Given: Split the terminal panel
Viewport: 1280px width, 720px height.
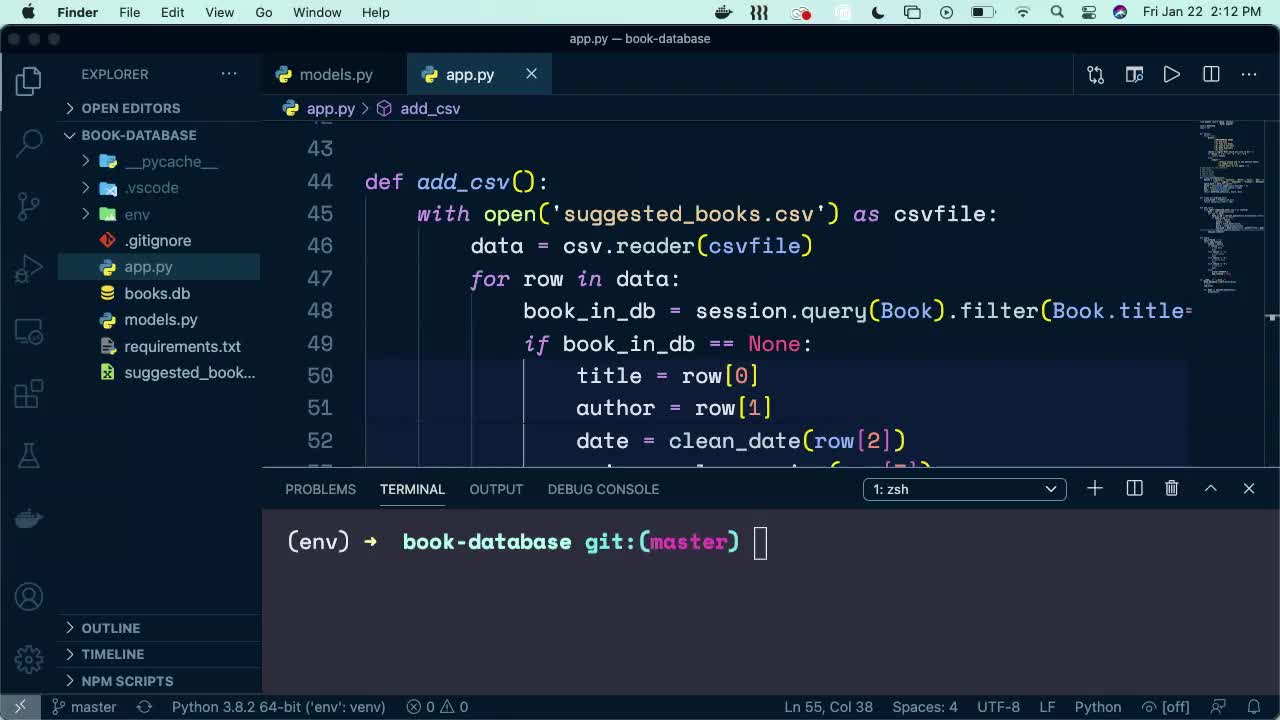Looking at the screenshot, I should [x=1134, y=488].
